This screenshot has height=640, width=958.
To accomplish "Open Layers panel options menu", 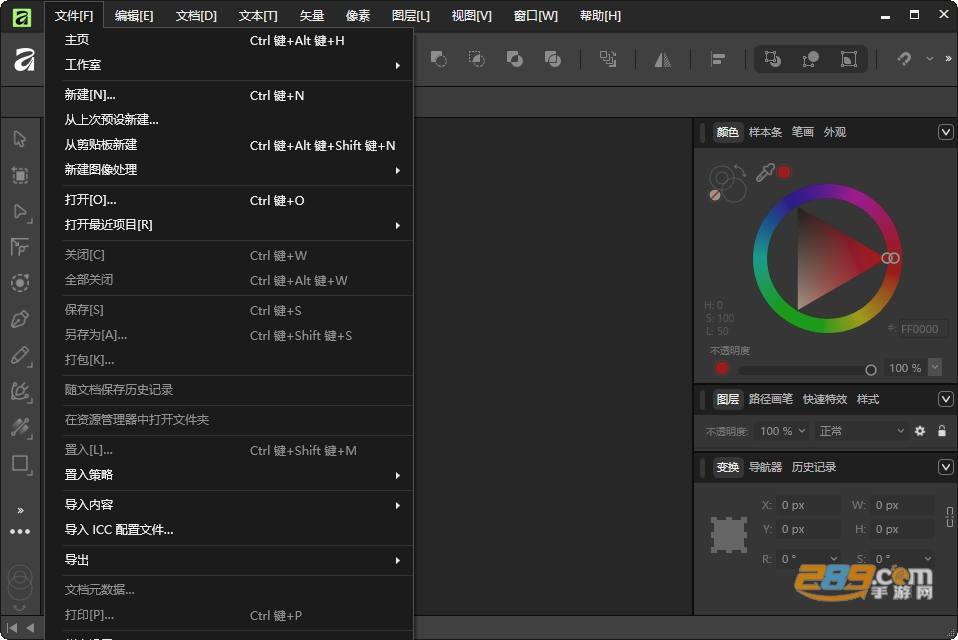I will (x=945, y=399).
